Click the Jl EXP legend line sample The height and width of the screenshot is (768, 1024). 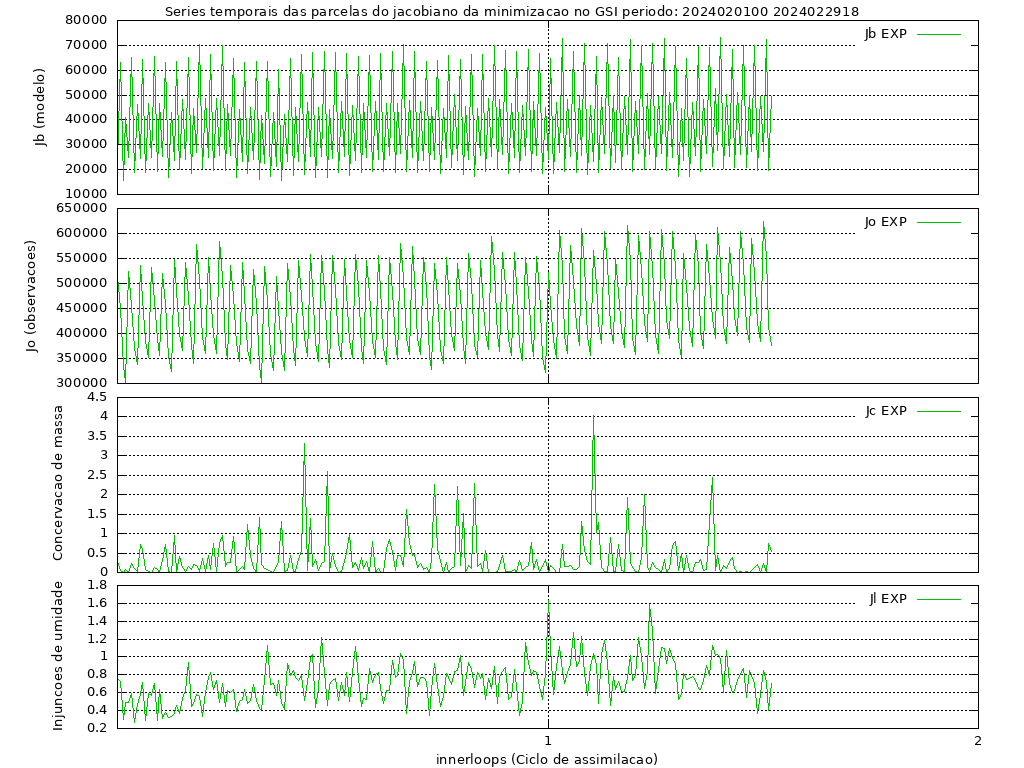(938, 599)
